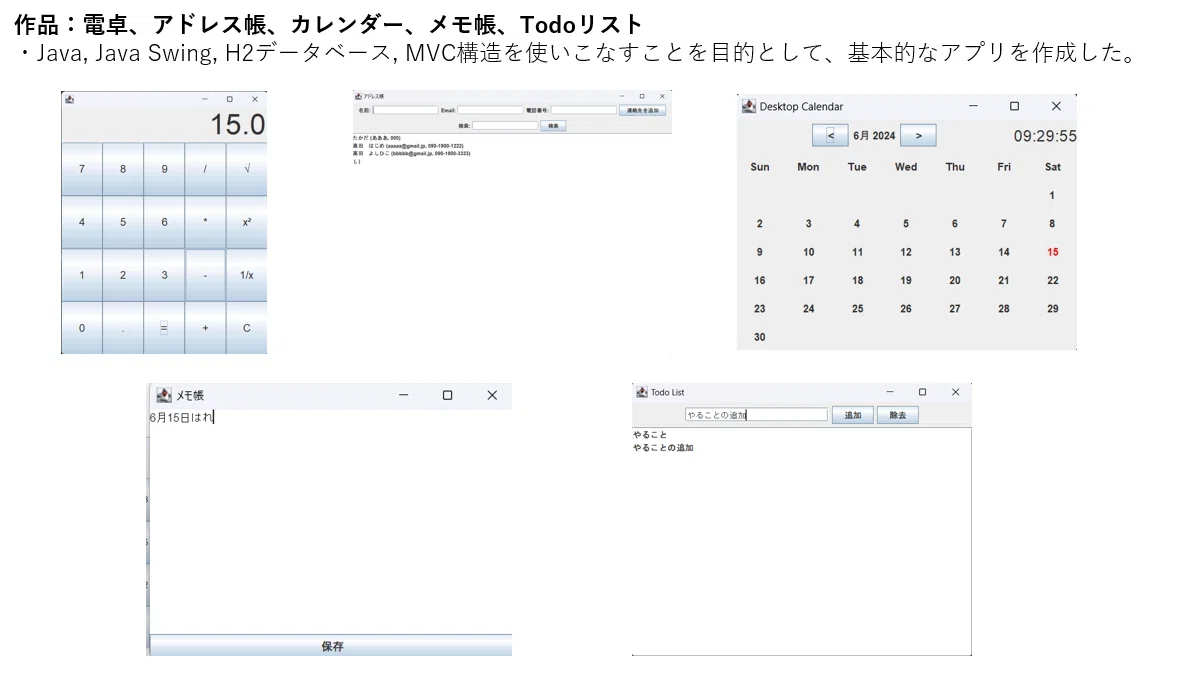Screen dimensions: 1197x681
Task: Click the Sun column header
Action: pos(760,166)
